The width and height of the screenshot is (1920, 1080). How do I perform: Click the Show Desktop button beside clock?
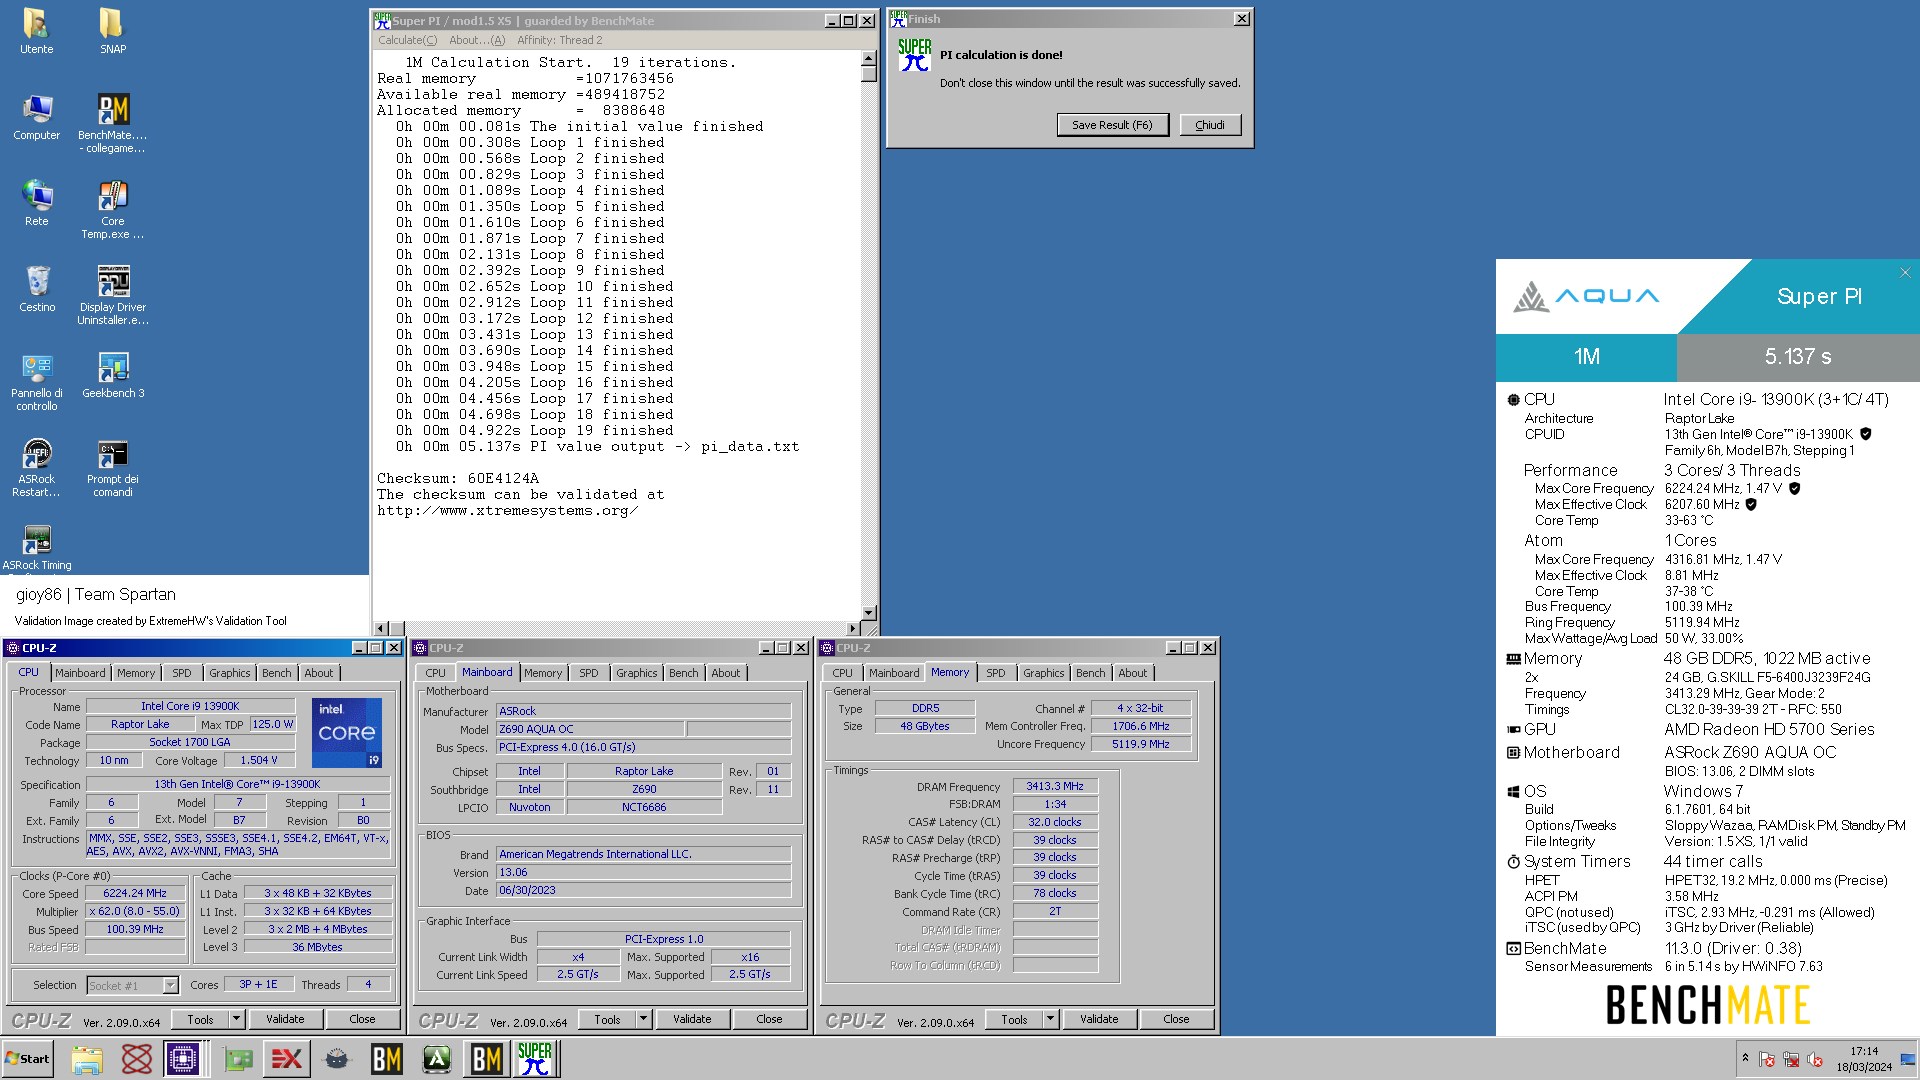[x=1908, y=1059]
